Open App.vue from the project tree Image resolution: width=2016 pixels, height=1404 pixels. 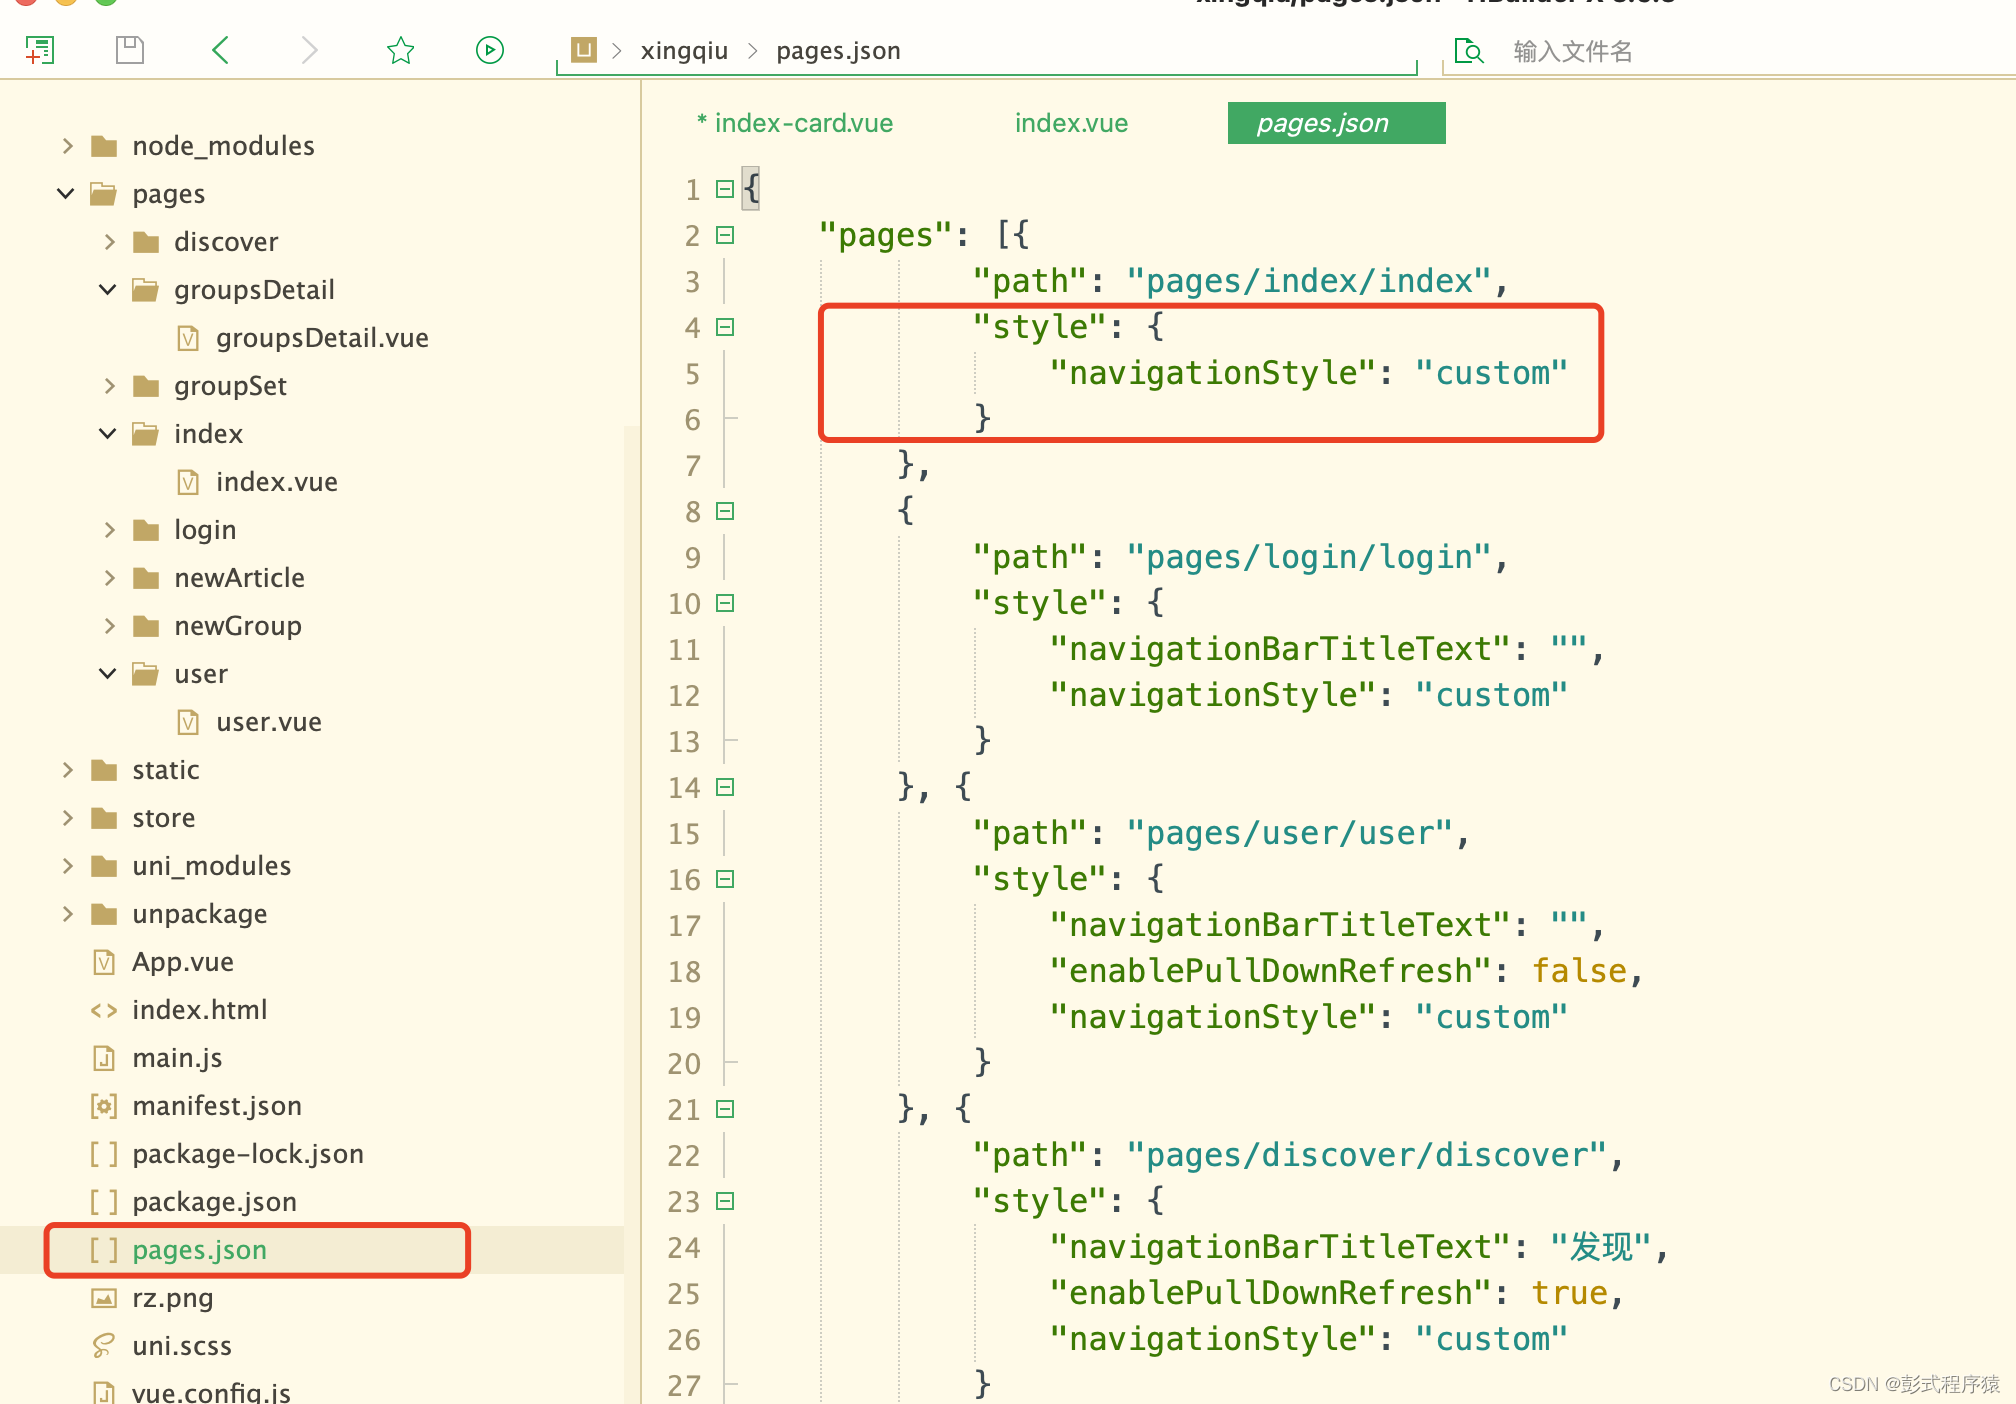(x=183, y=962)
